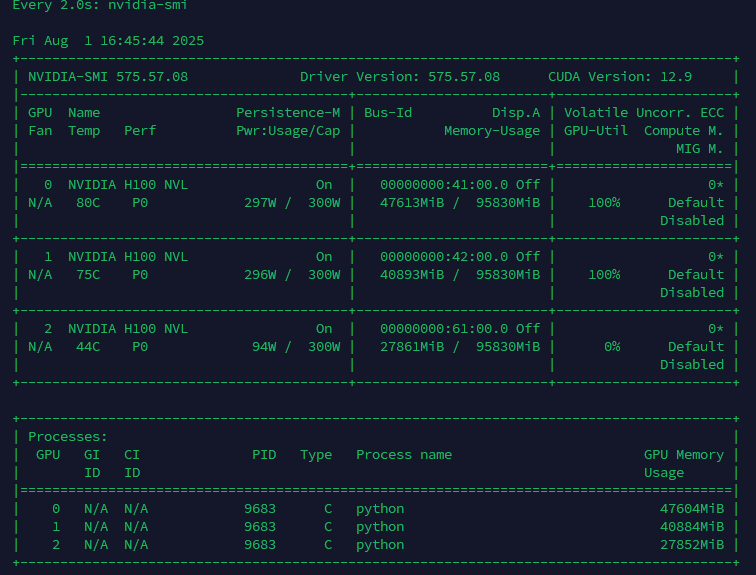Click GPU 2 utilization 0%
This screenshot has width=756, height=575.
pos(612,347)
